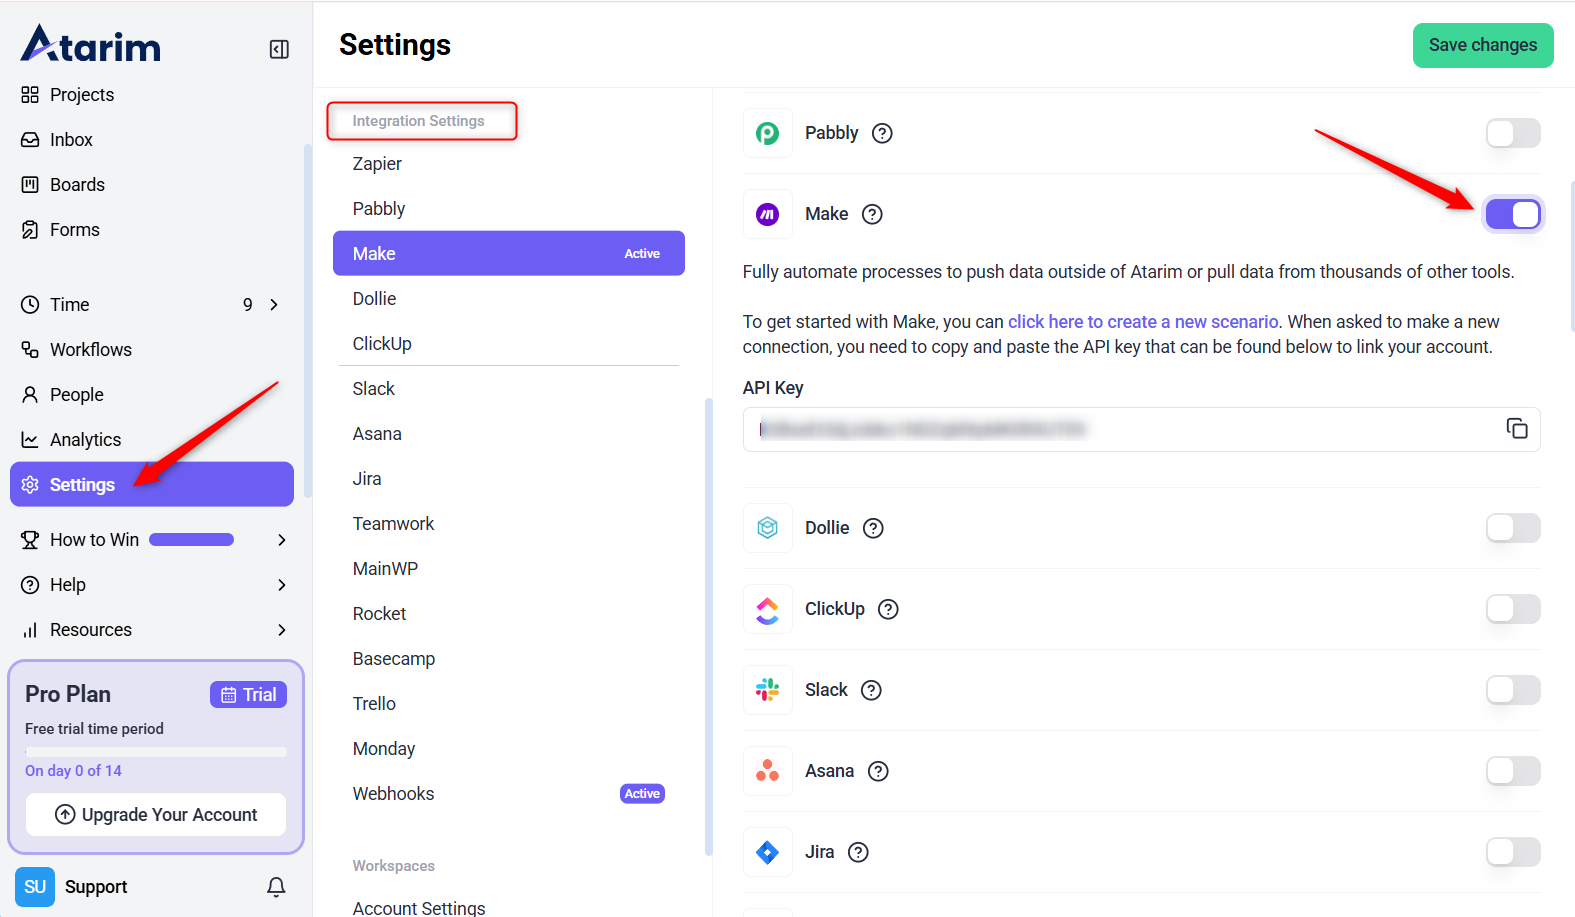Viewport: 1575px width, 917px height.
Task: Click the question mark next to Jira
Action: [858, 852]
